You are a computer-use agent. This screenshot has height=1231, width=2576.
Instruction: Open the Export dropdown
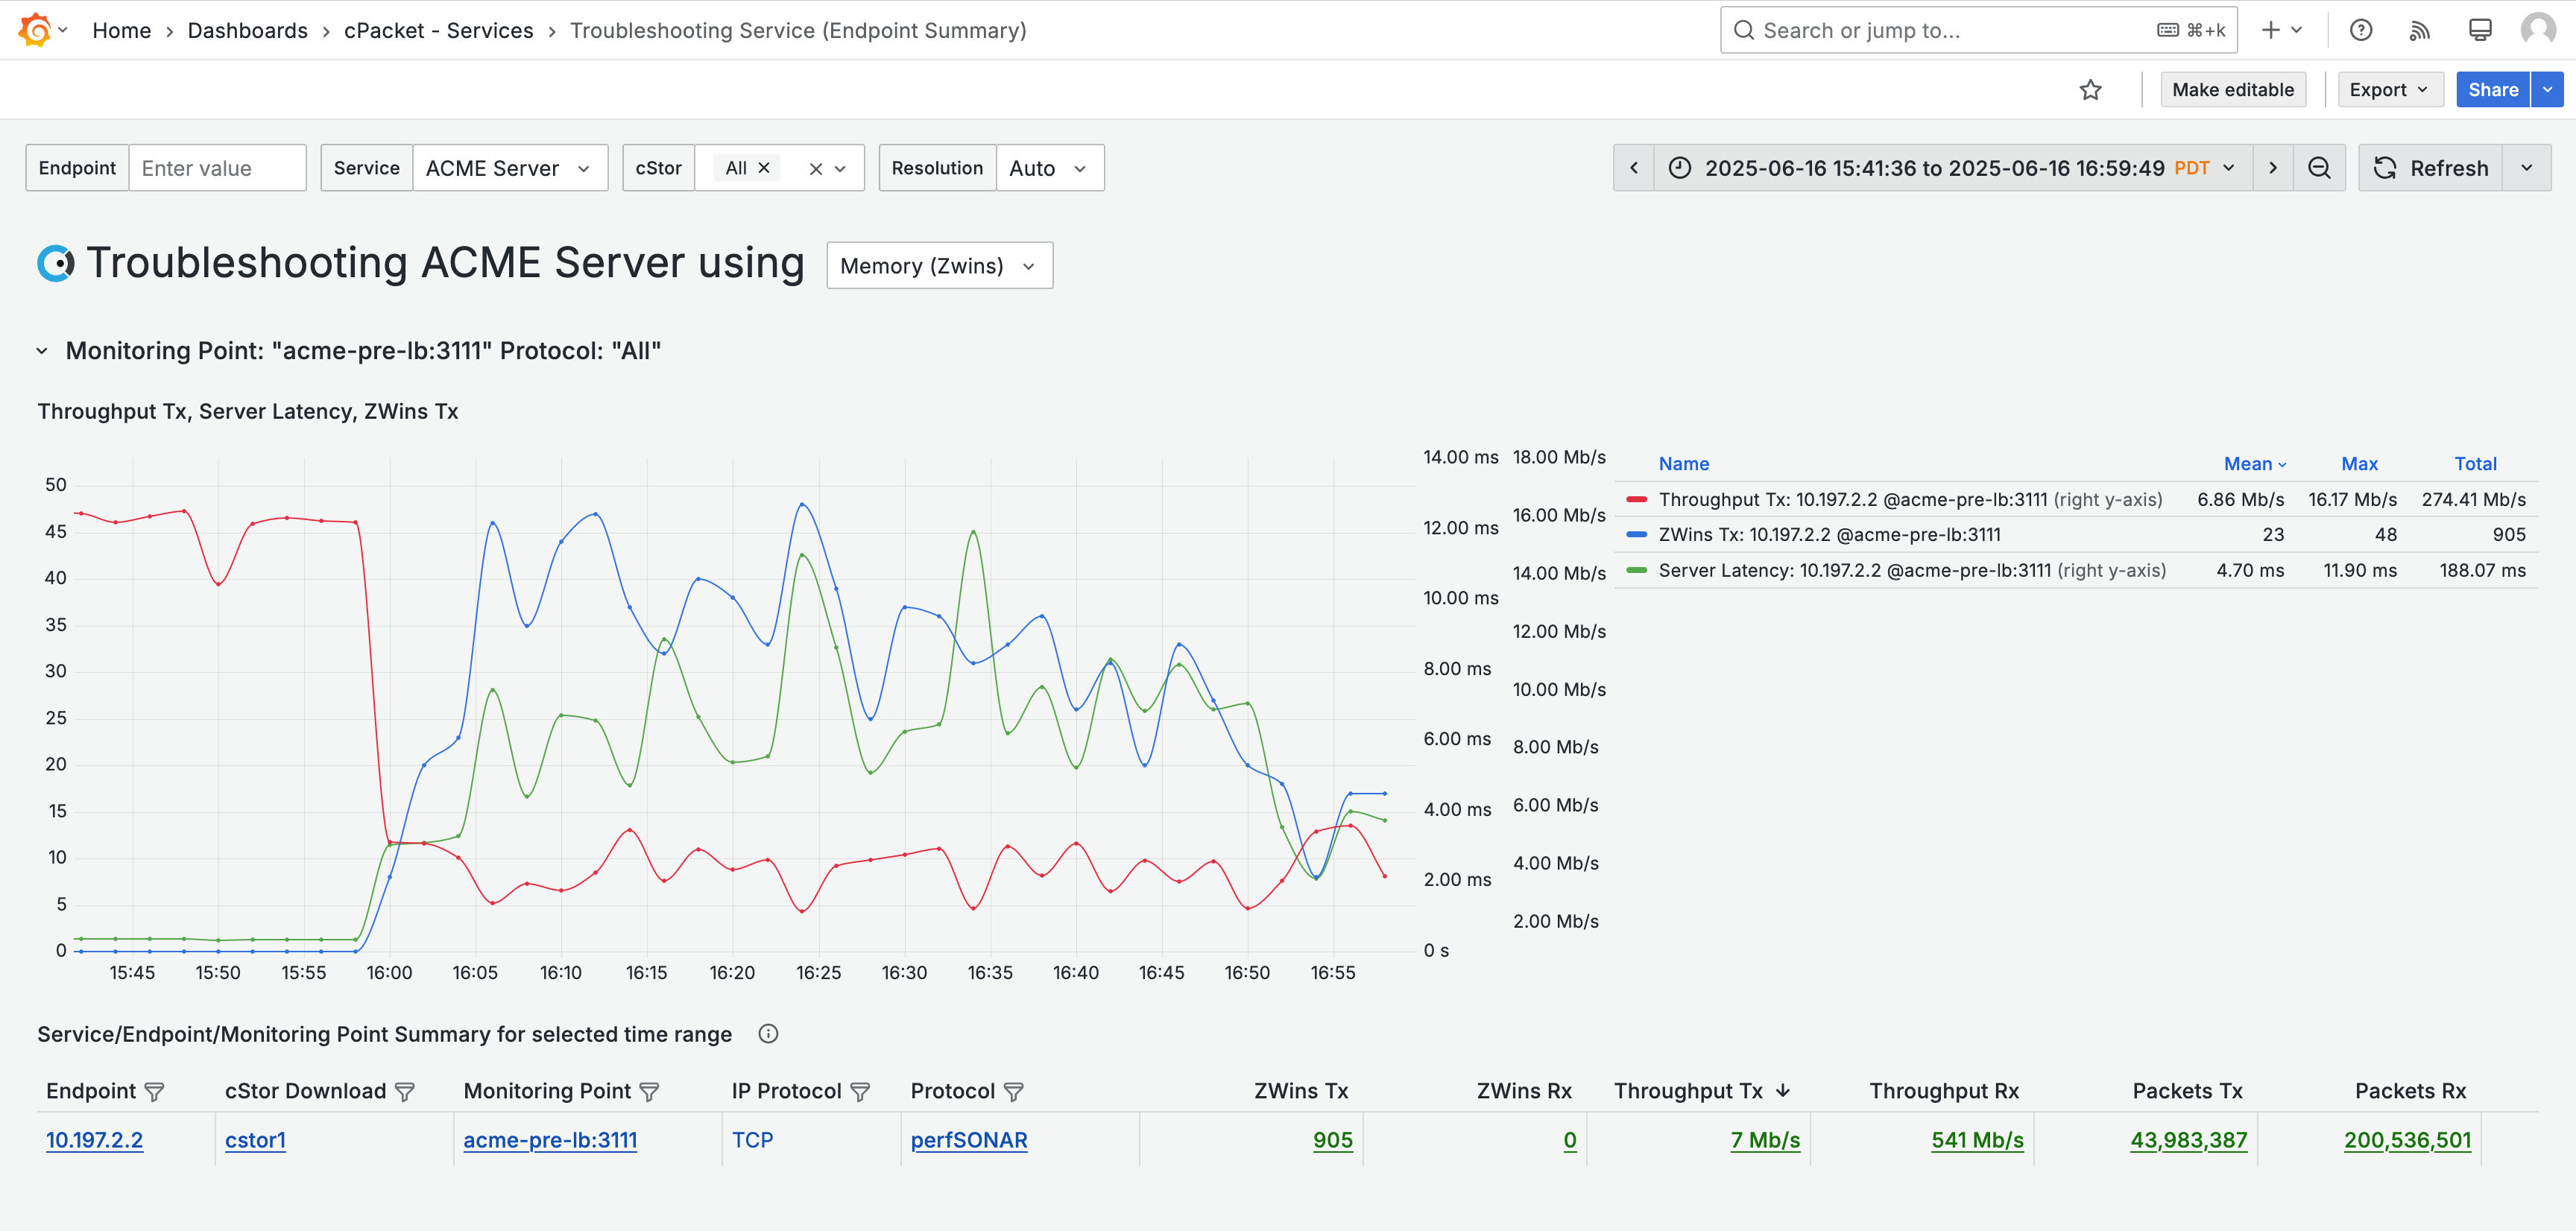click(x=2389, y=90)
